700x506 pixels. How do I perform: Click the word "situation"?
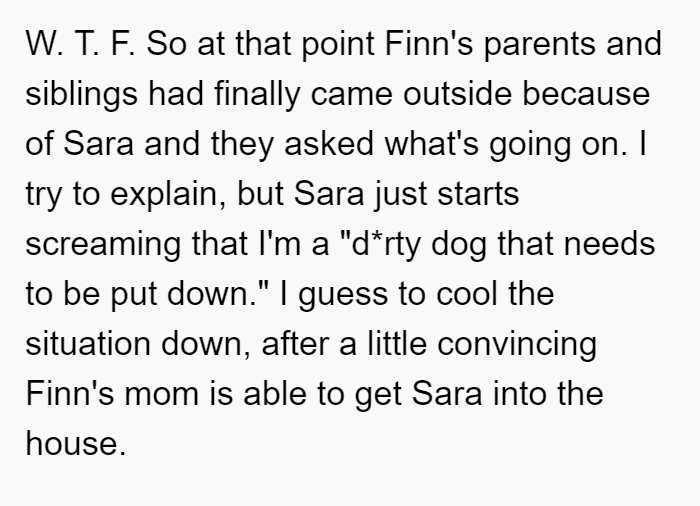(x=88, y=344)
